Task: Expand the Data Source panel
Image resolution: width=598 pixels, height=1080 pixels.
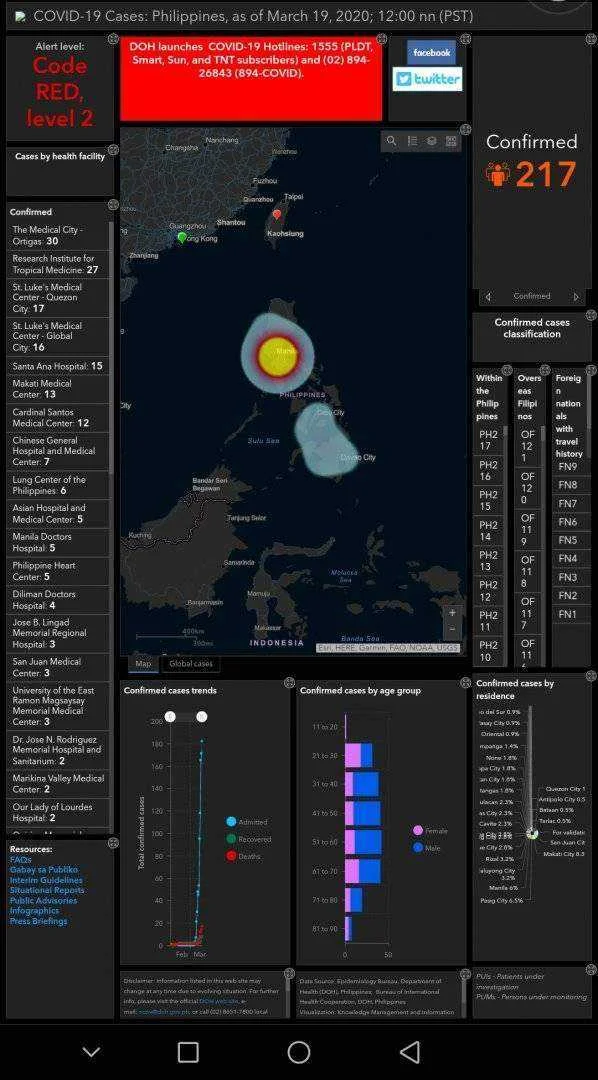Action: pos(466,974)
